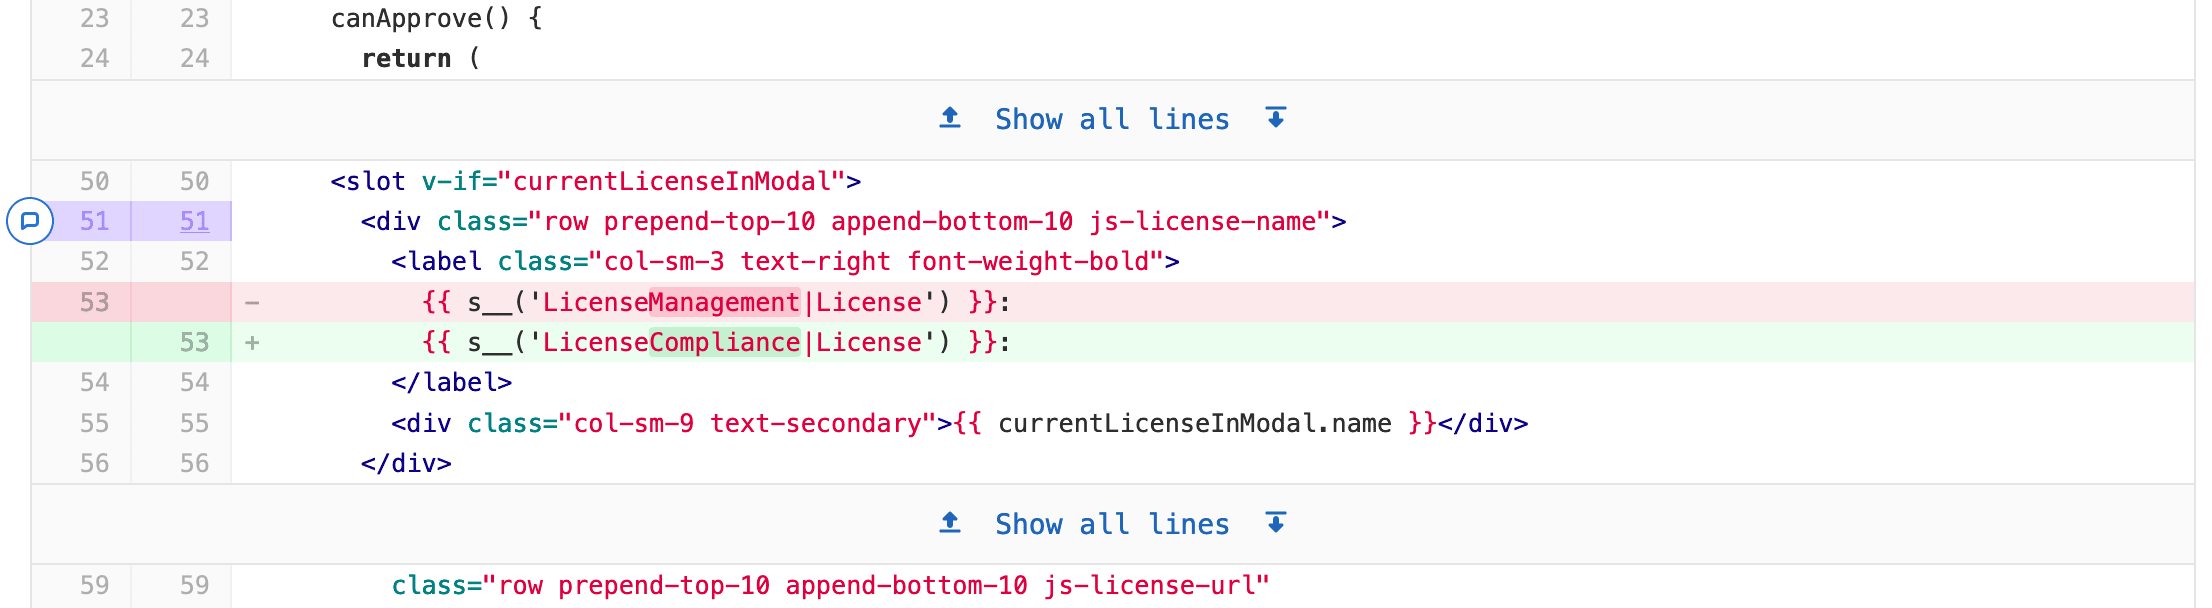The height and width of the screenshot is (608, 2212).
Task: Click the highlighted "Compliance" added text
Action: 724,342
